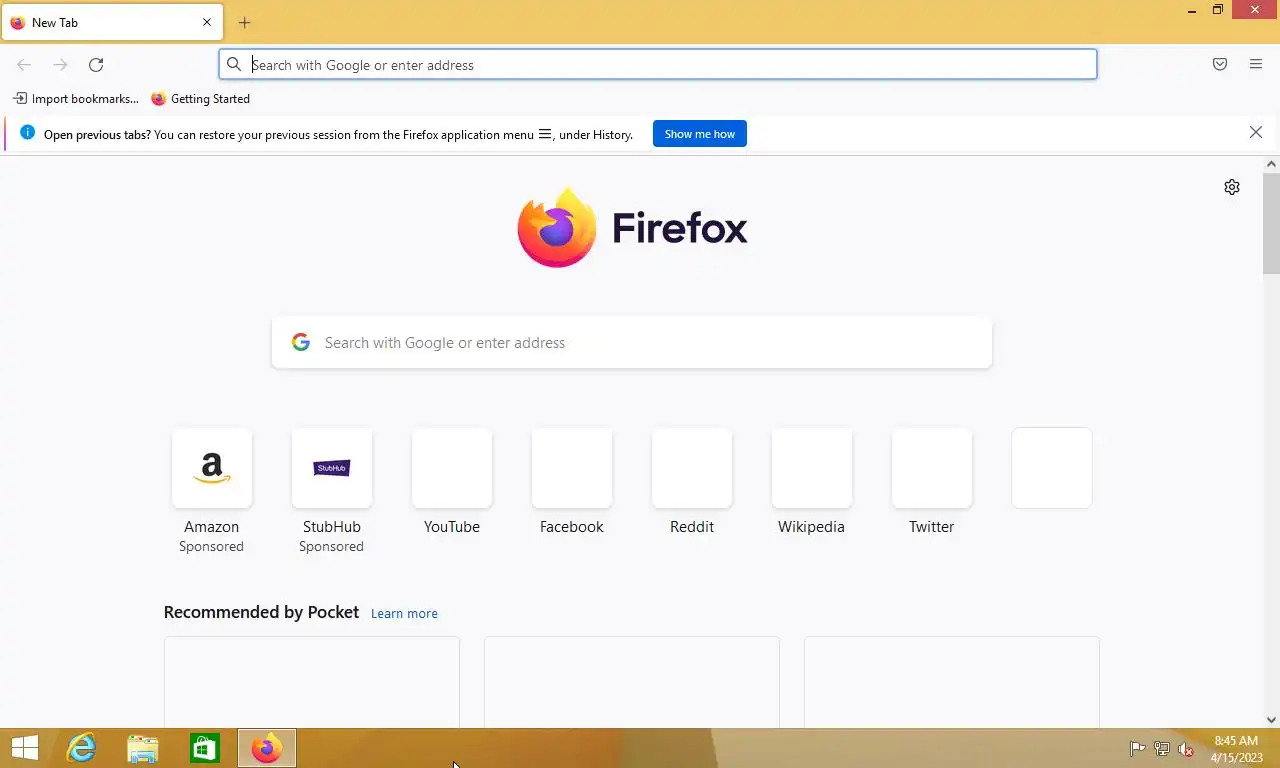Click the second Pocket story card
The height and width of the screenshot is (768, 1280).
[x=632, y=682]
